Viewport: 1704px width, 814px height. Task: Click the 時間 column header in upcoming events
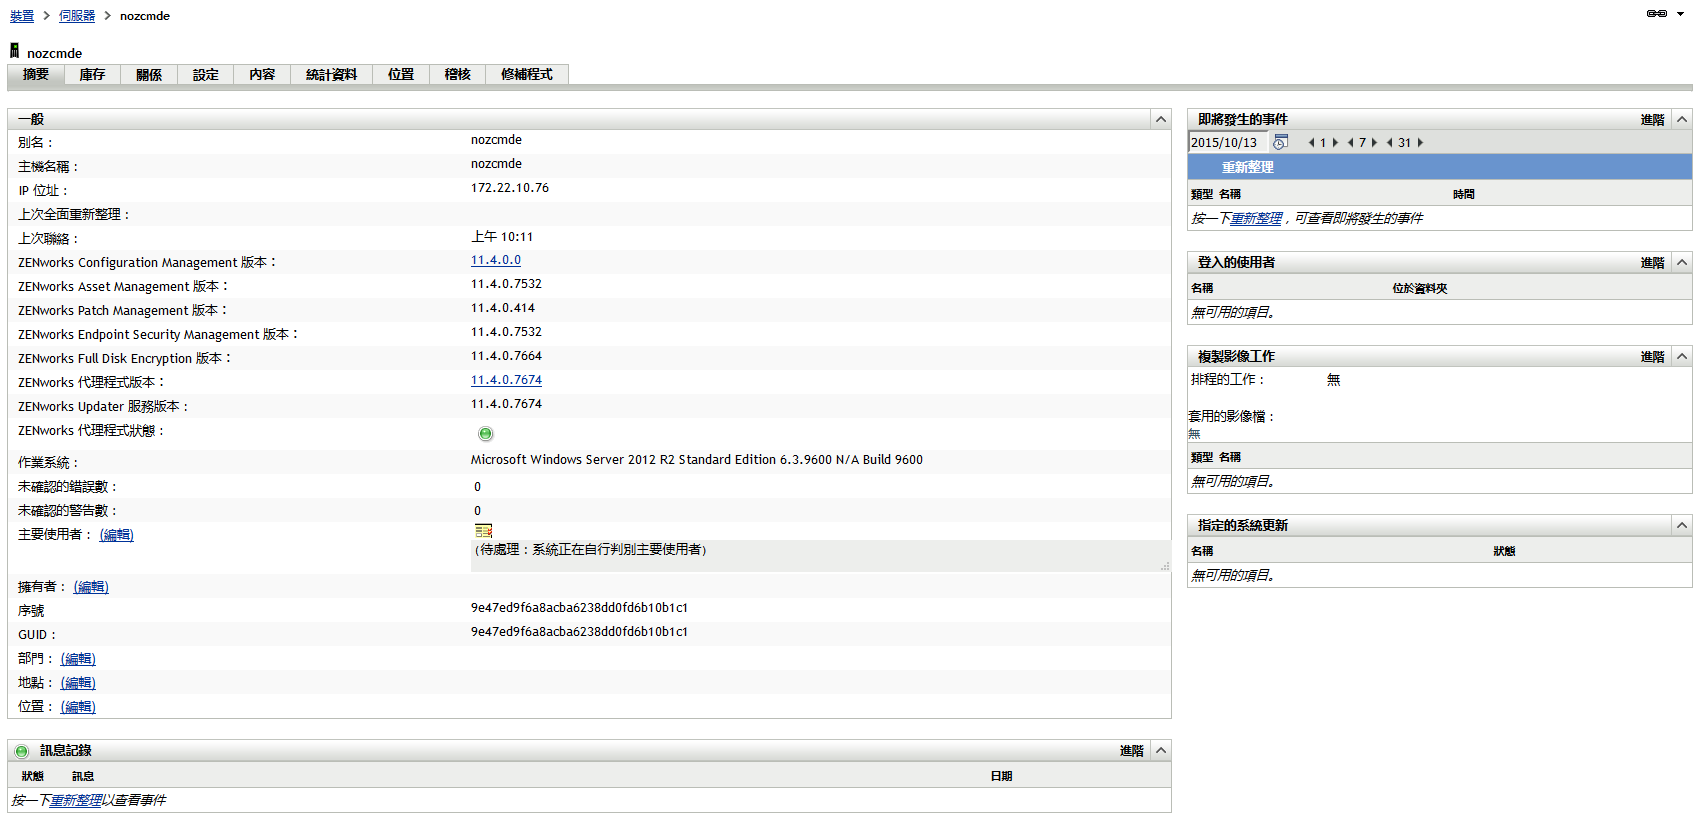(1464, 195)
